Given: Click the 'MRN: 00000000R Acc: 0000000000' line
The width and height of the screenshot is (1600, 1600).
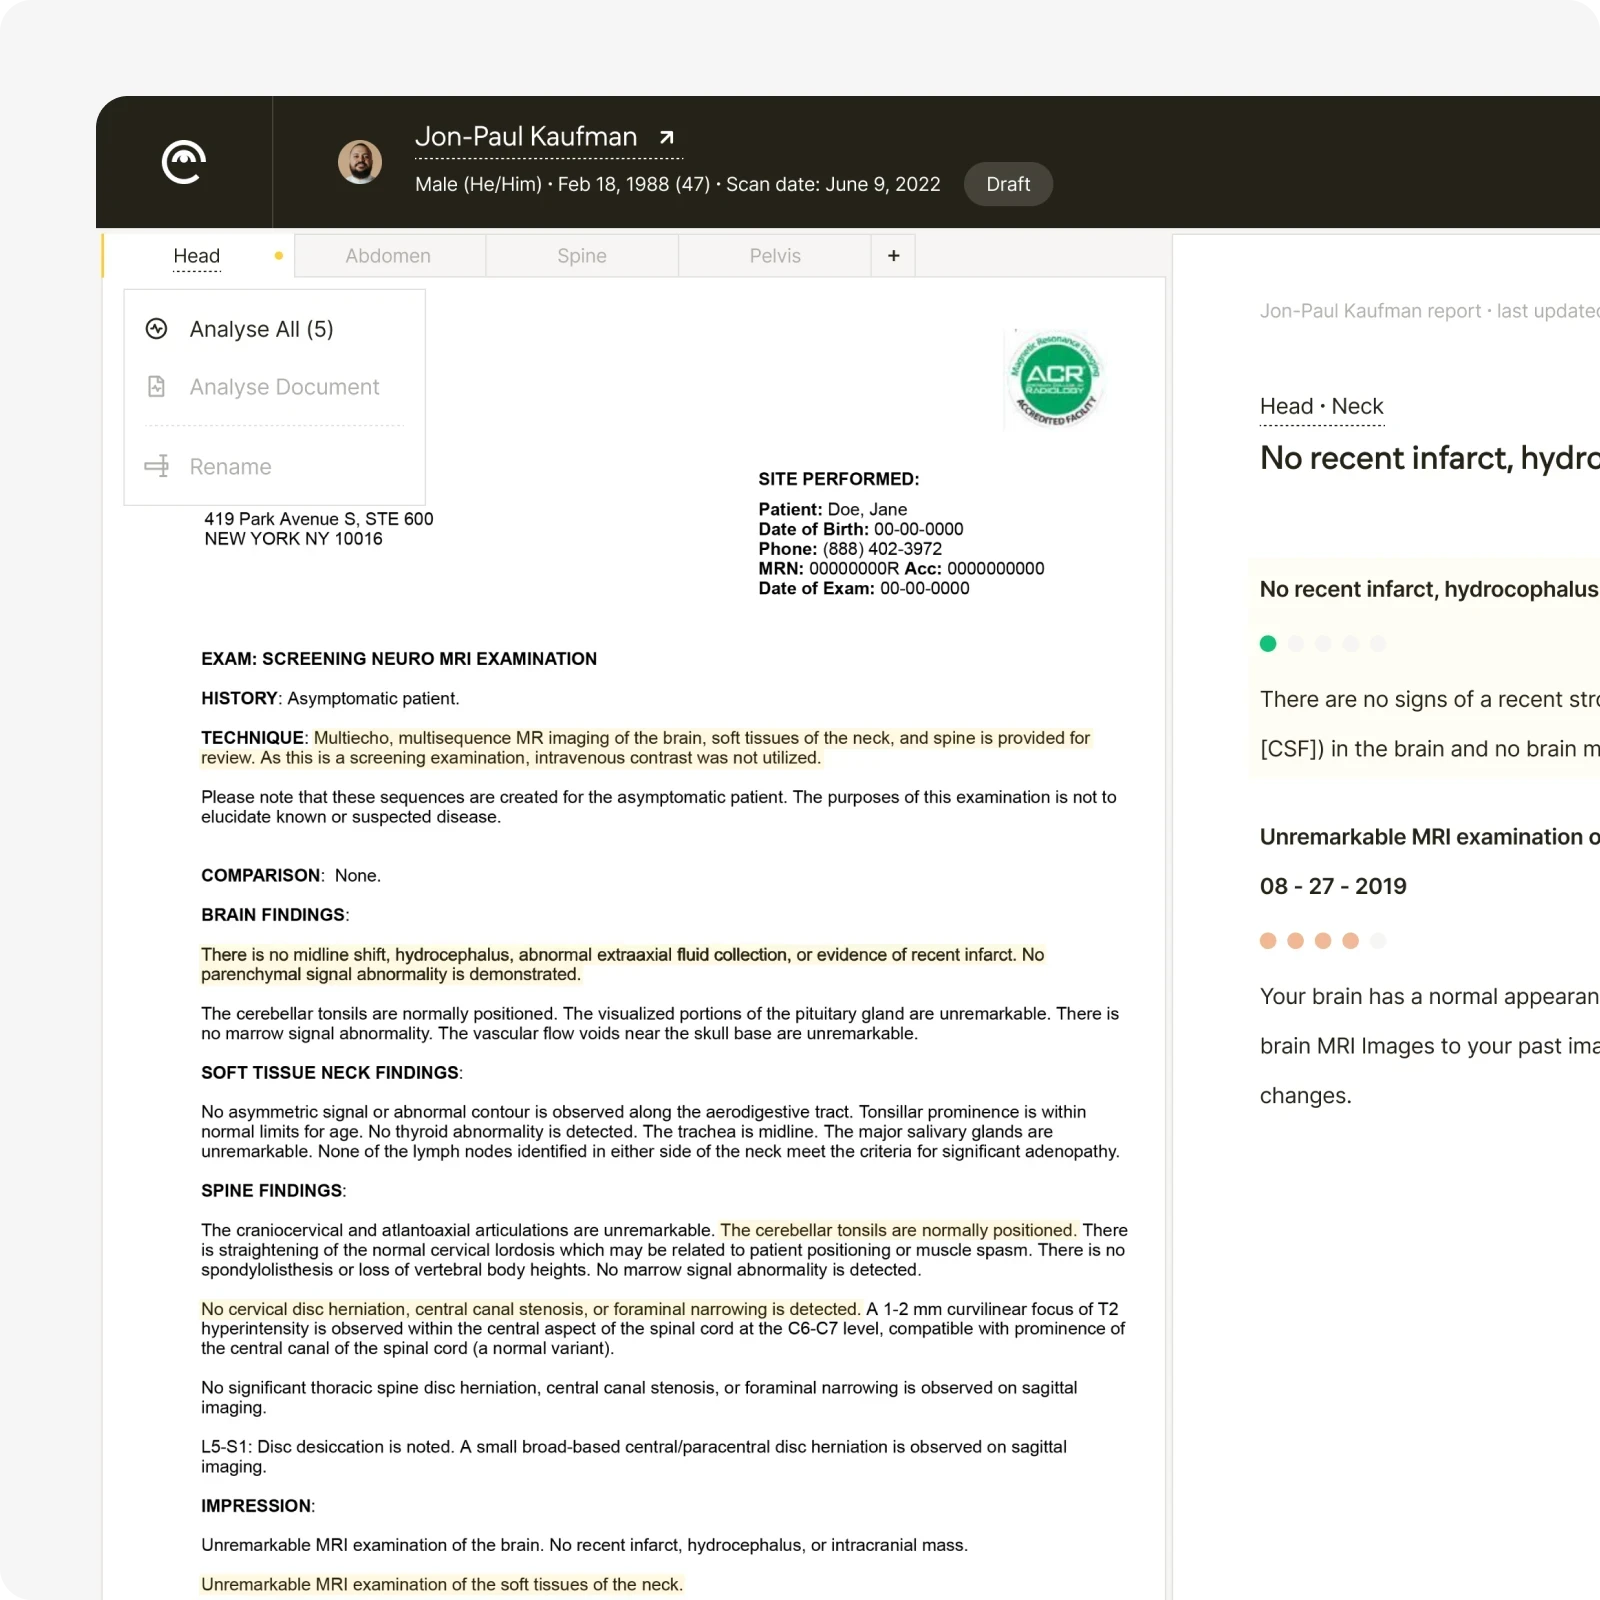Looking at the screenshot, I should [901, 569].
